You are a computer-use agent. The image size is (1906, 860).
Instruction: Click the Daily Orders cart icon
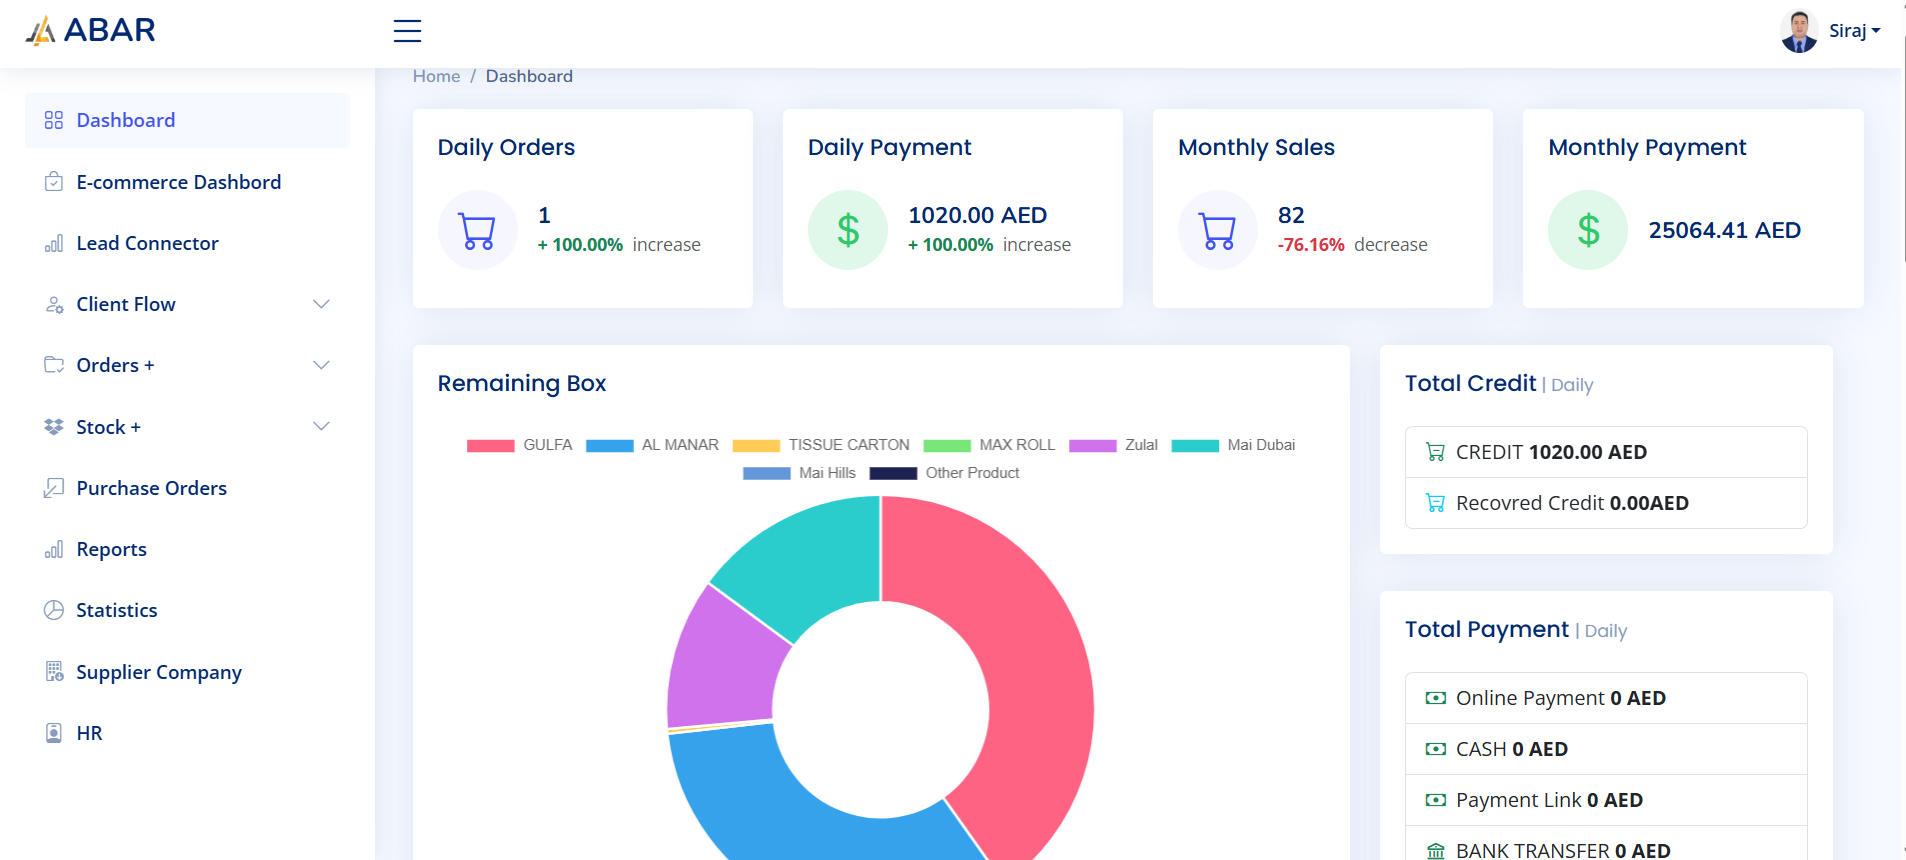click(478, 230)
